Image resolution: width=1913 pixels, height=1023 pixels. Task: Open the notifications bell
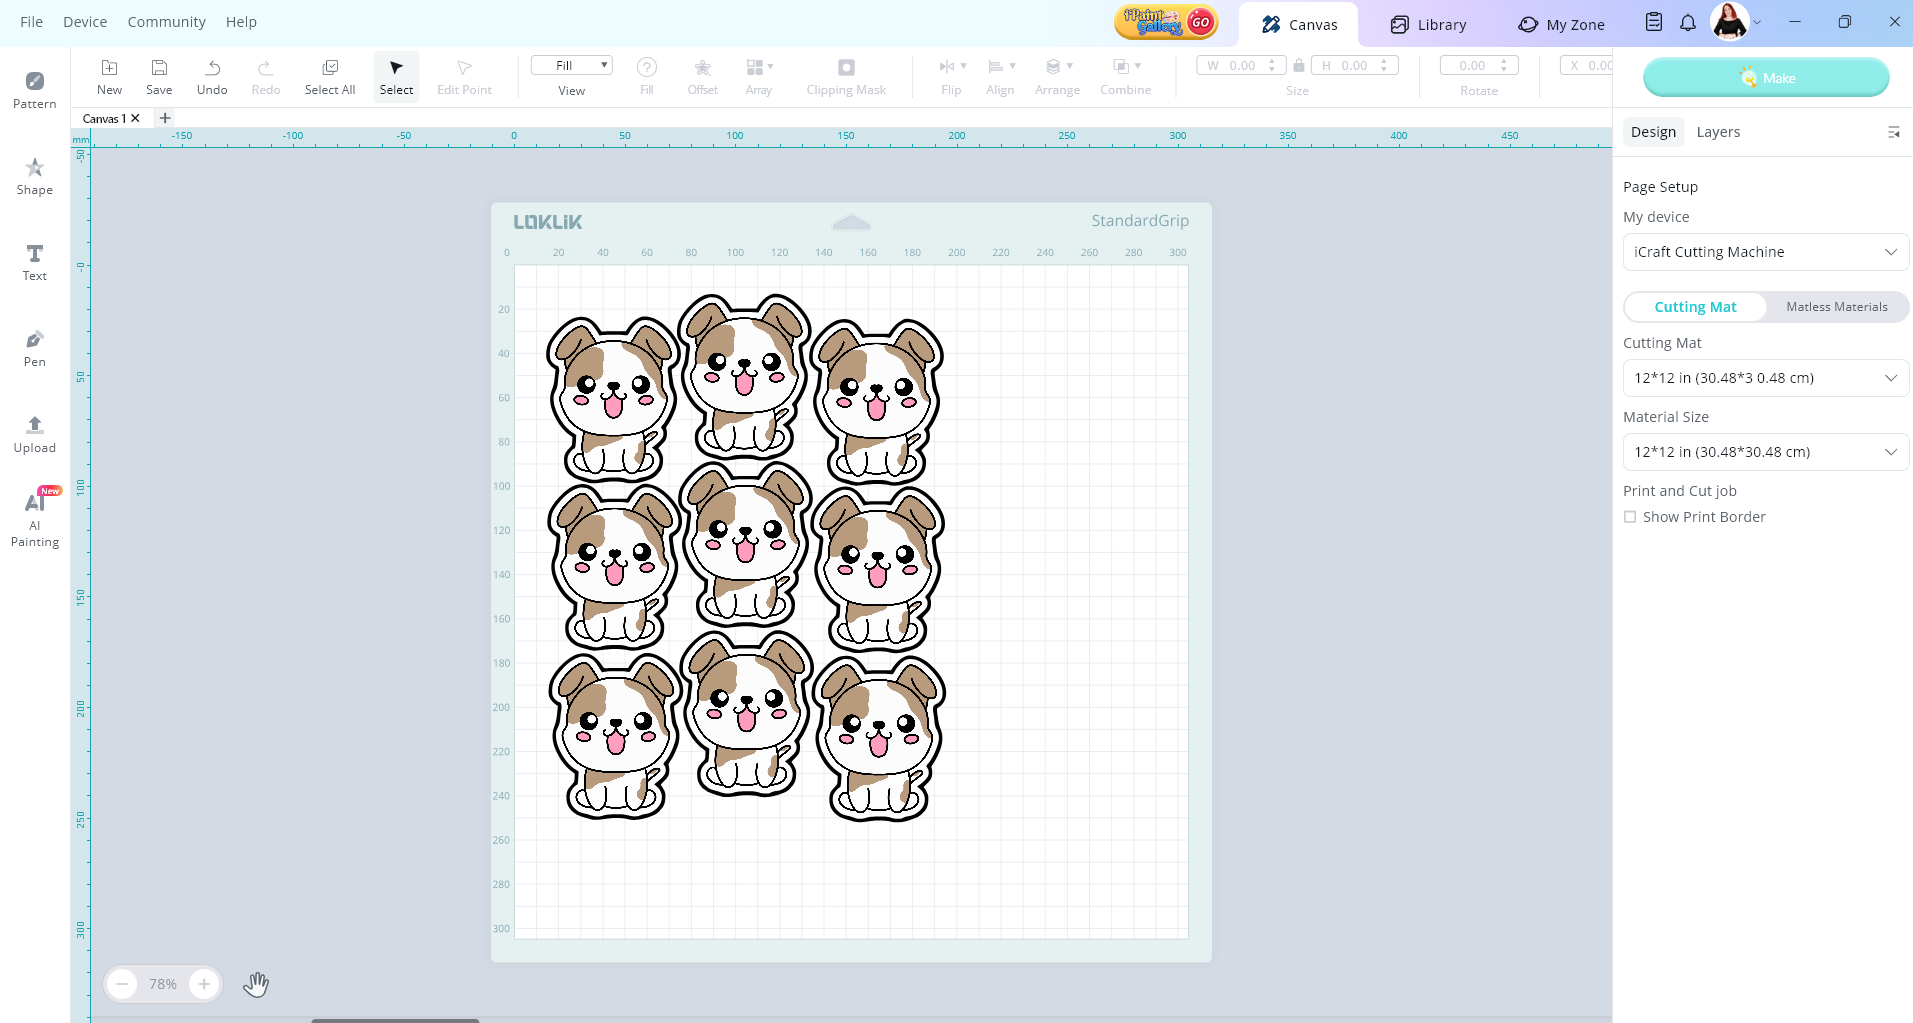[1688, 23]
